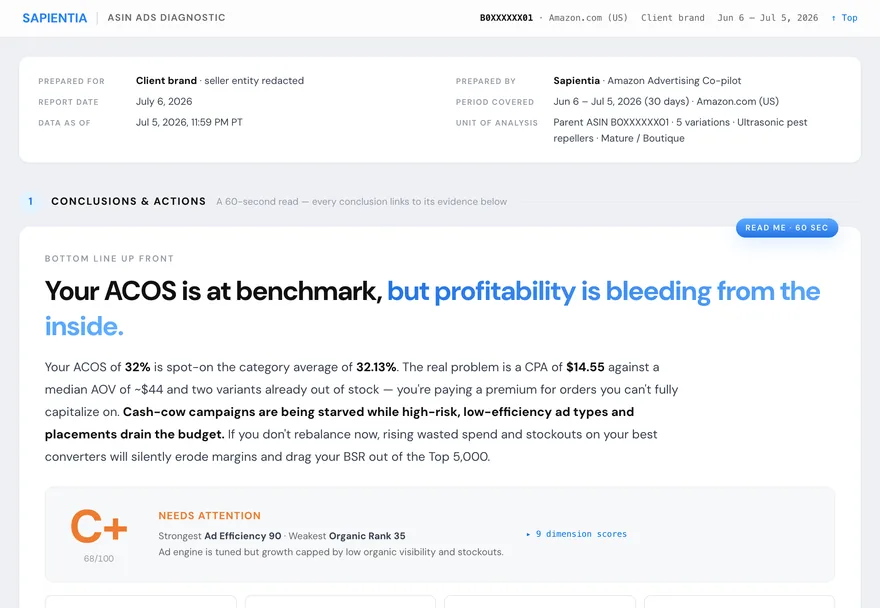This screenshot has height=608, width=880.
Task: Click the Weakest Organic Rank 35 text
Action: point(347,536)
